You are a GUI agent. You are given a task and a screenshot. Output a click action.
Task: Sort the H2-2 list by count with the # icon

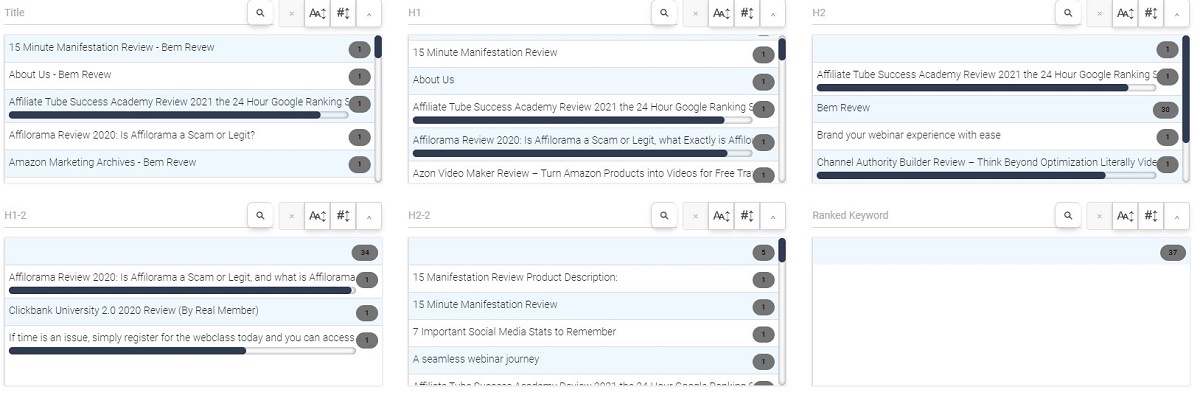tap(747, 215)
